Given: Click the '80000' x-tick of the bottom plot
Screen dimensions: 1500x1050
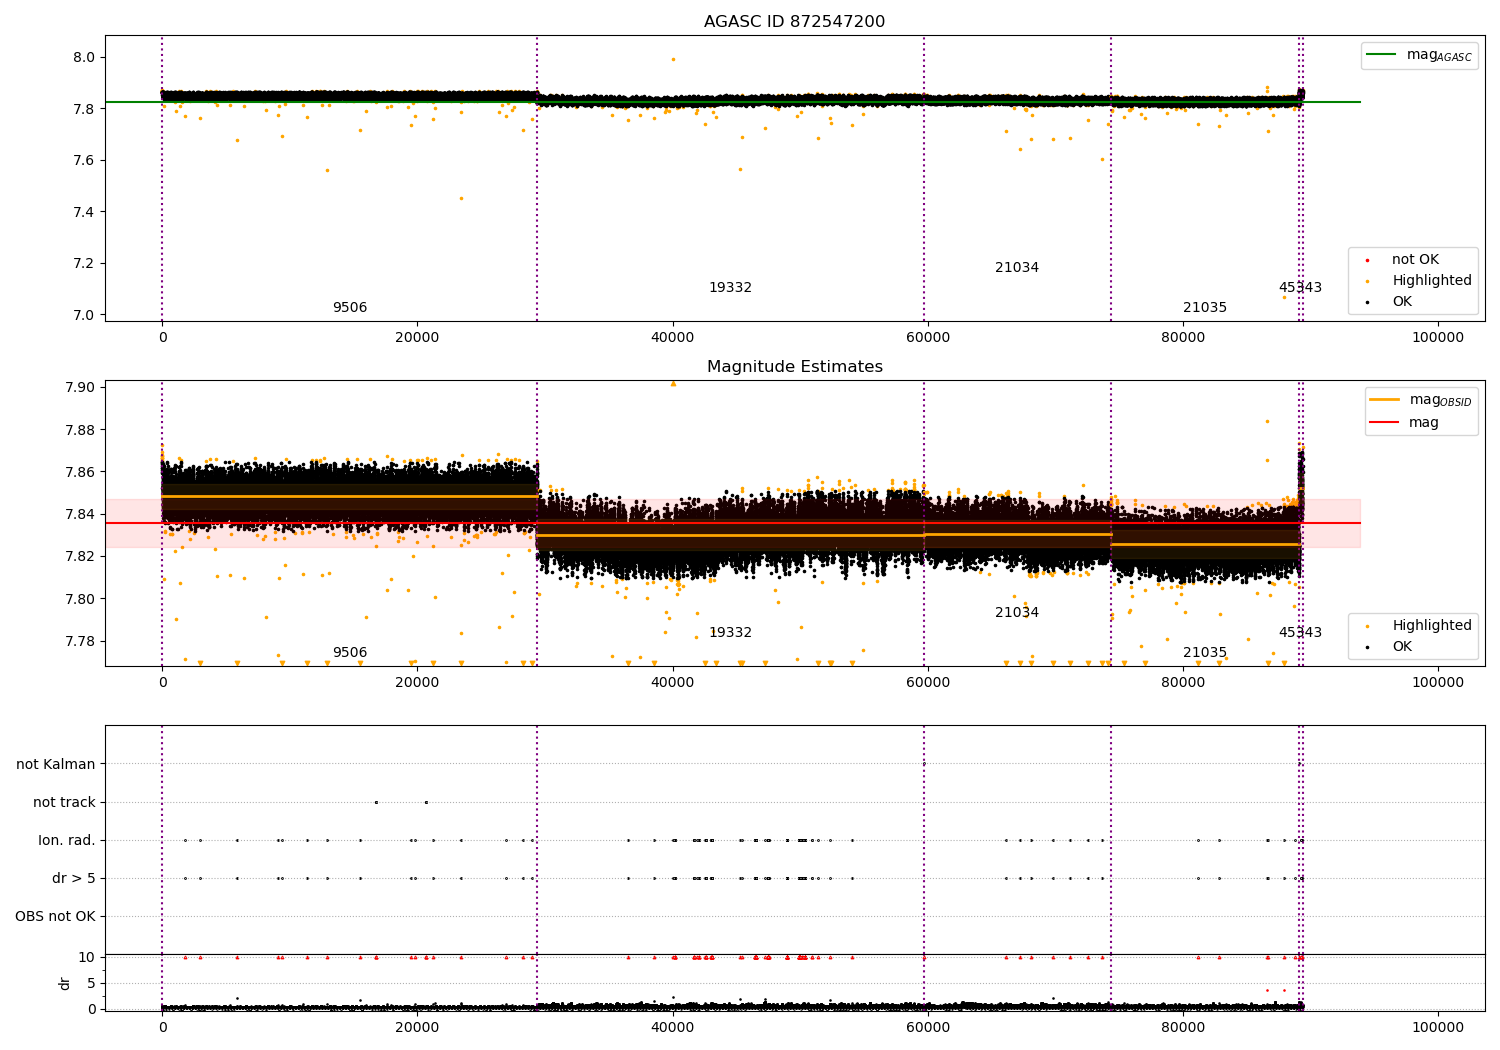Looking at the screenshot, I should 1183,1026.
